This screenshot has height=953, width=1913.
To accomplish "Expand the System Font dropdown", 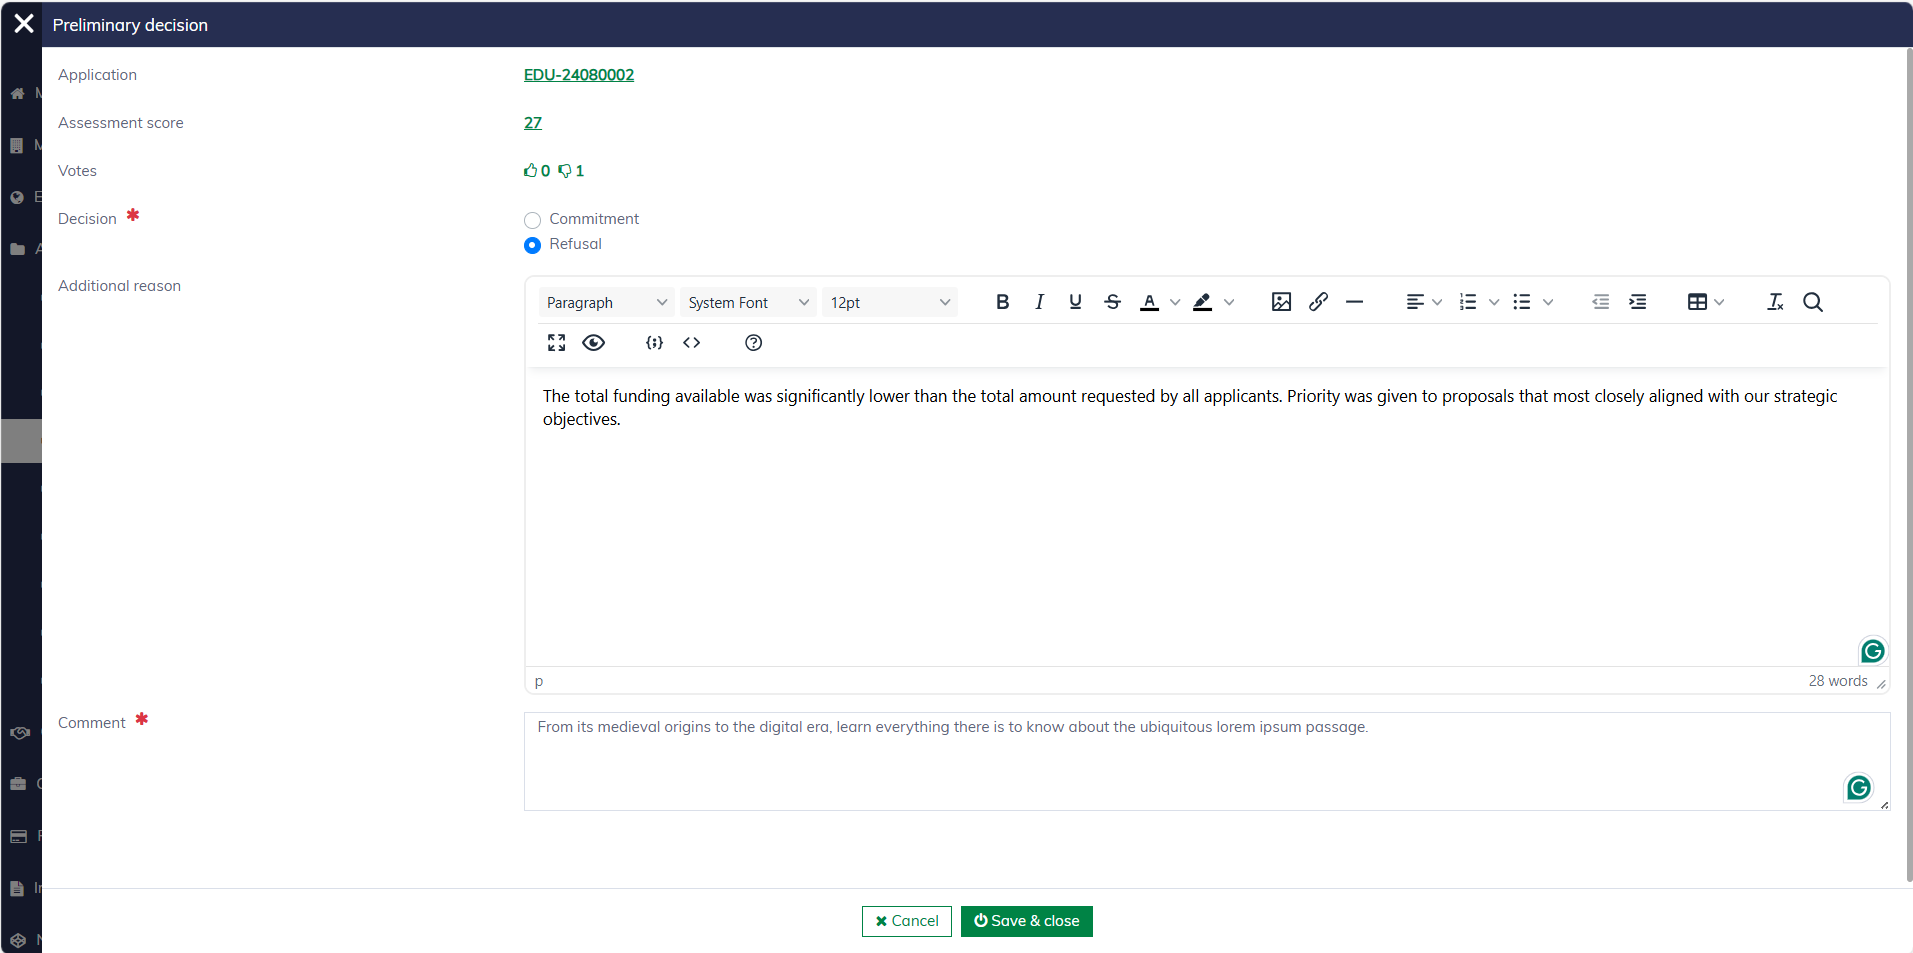I will pos(748,302).
